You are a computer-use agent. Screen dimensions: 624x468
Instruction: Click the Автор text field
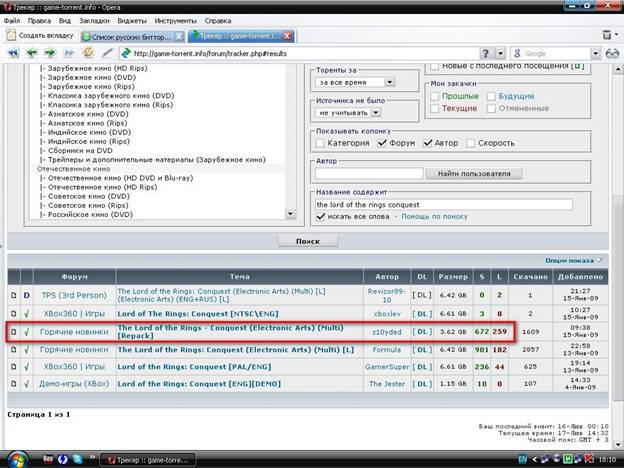pos(369,174)
